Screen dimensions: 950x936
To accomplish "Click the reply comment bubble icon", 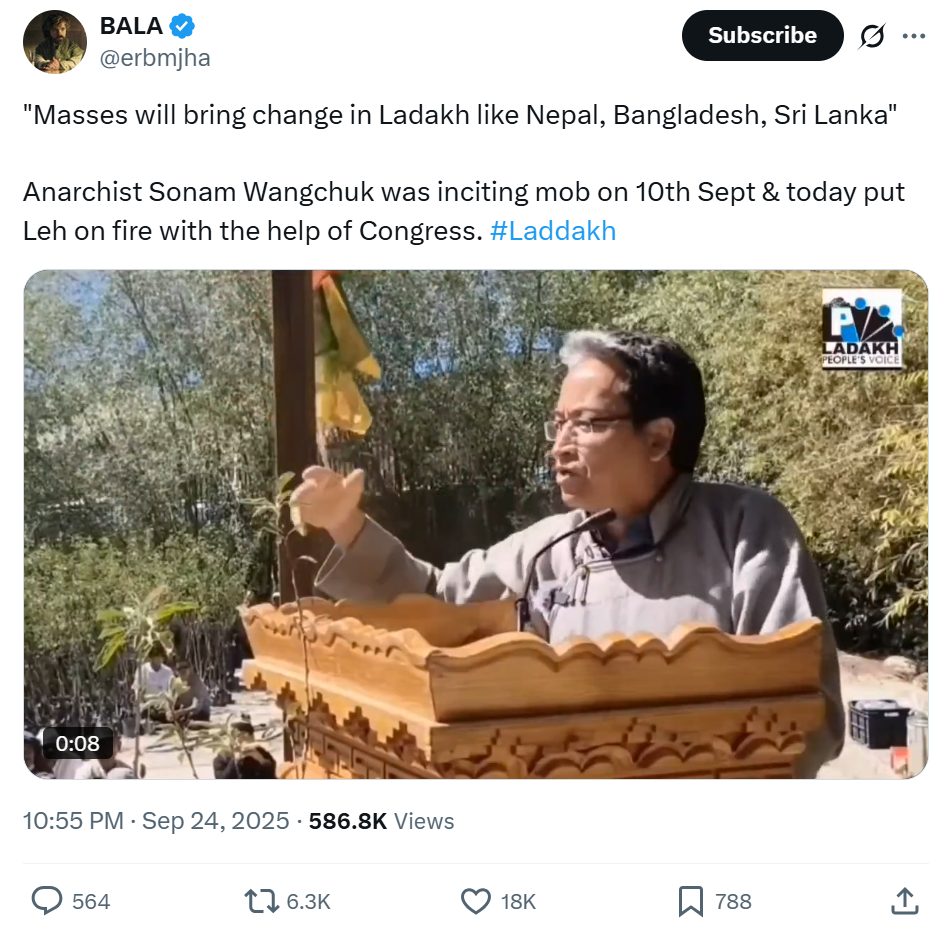I will coord(47,901).
